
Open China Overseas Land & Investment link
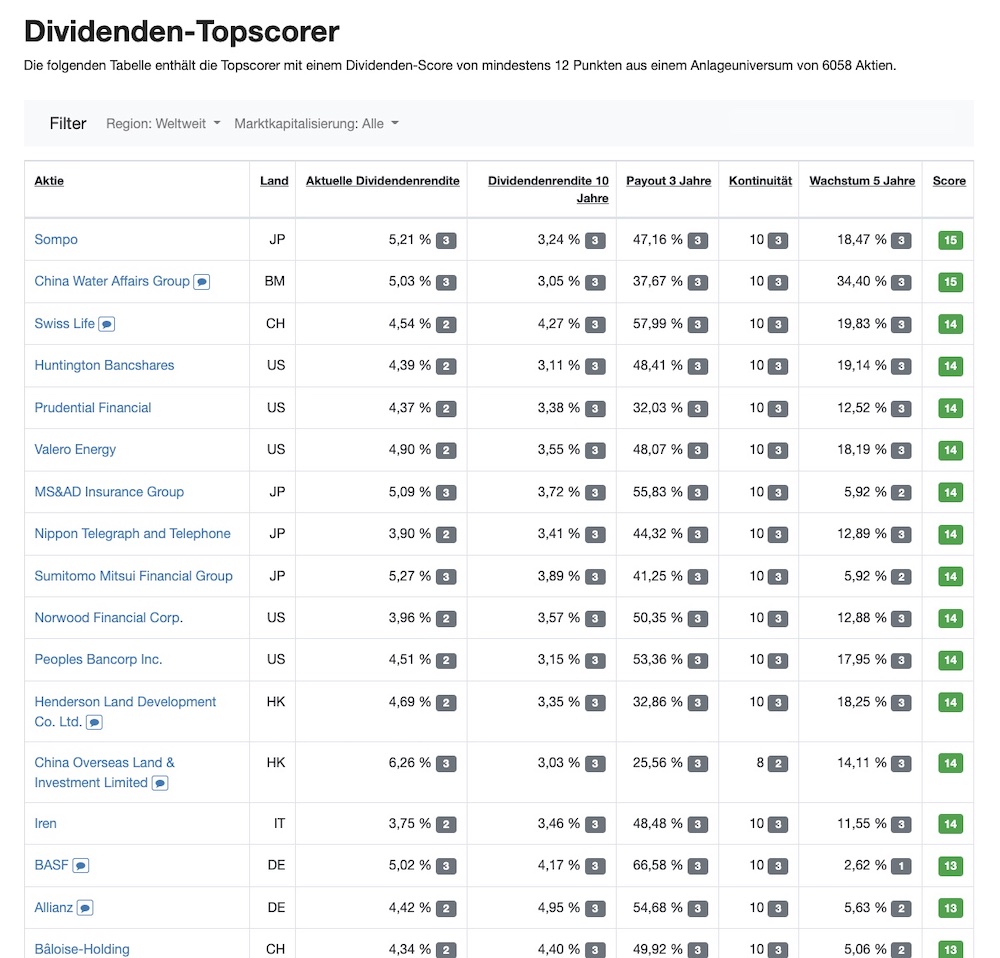tap(105, 772)
